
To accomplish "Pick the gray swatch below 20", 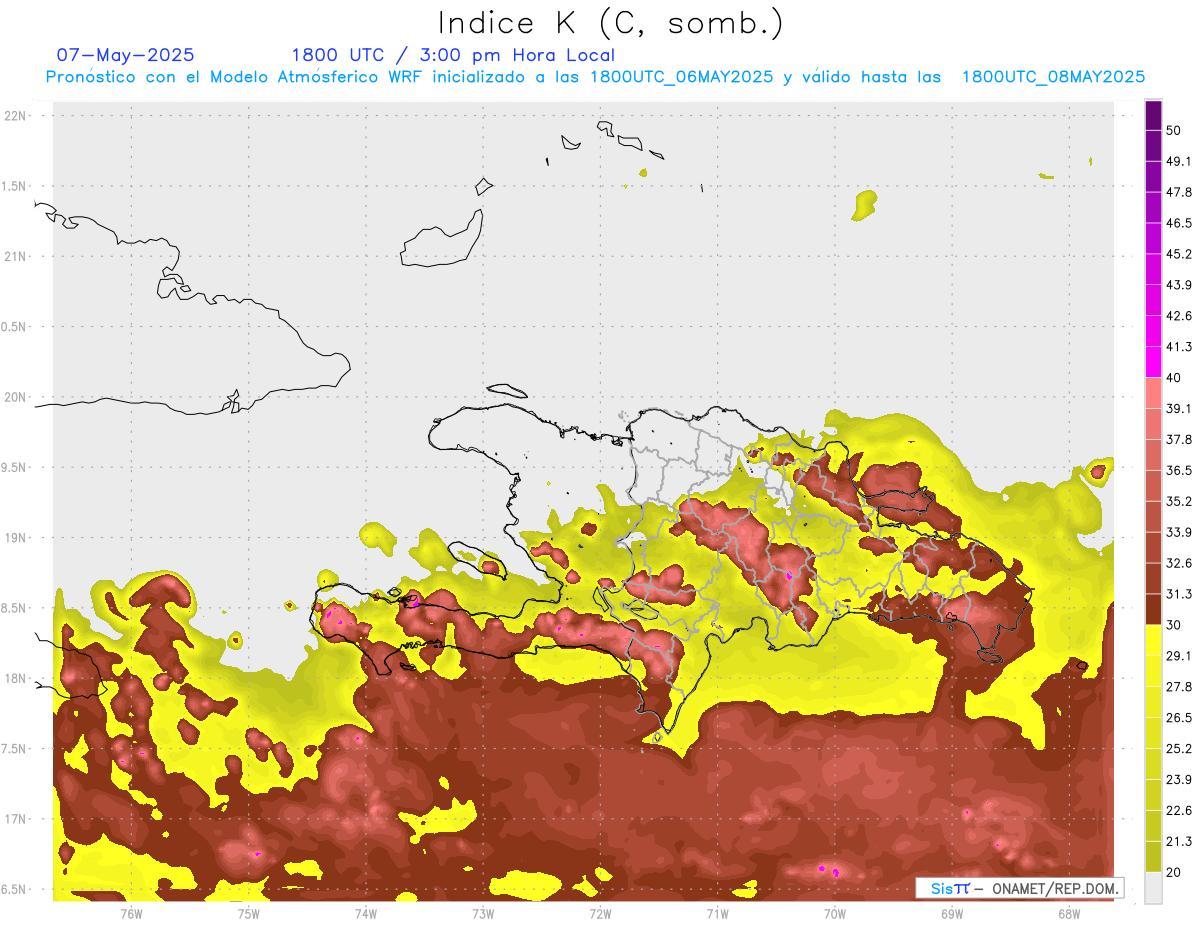I will tap(1153, 888).
